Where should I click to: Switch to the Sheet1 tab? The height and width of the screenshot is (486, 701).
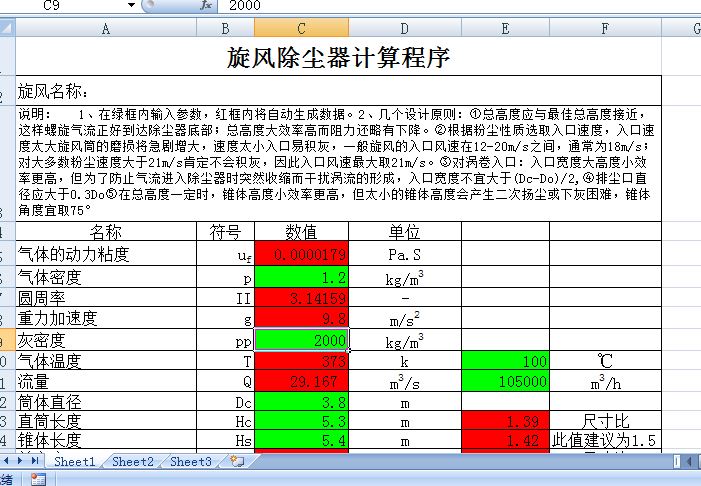(74, 461)
